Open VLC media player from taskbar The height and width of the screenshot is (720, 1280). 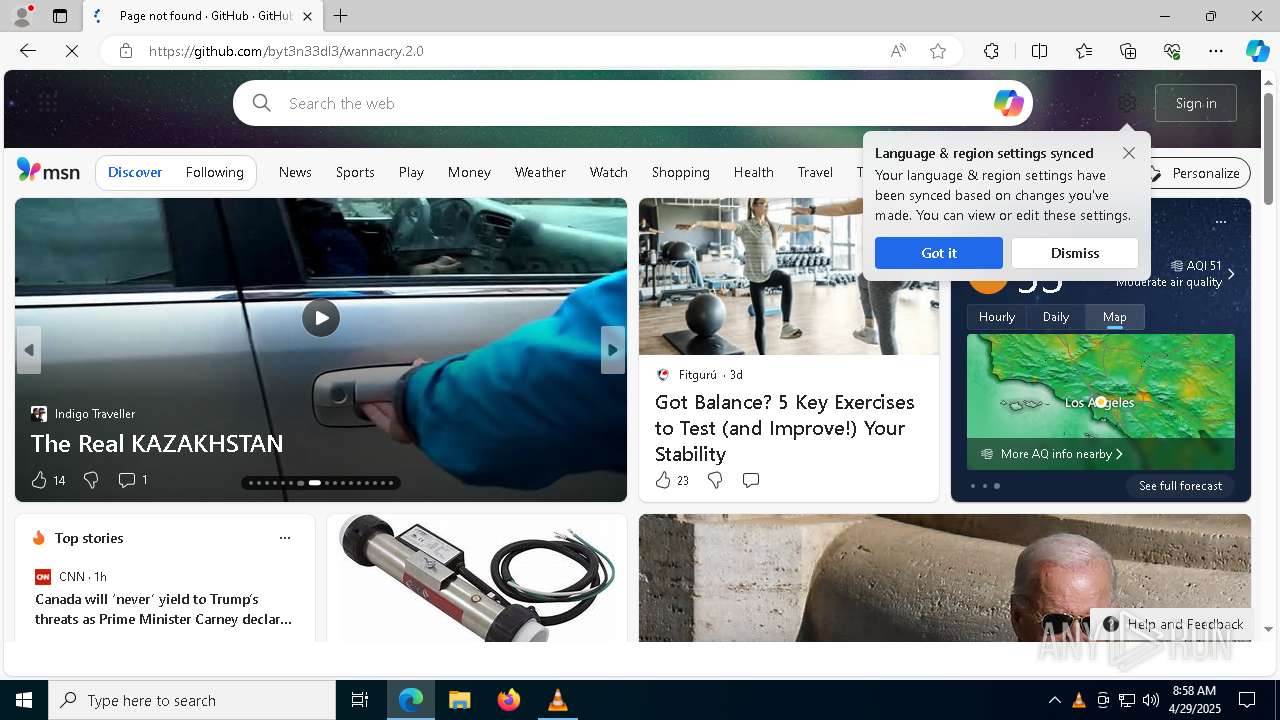[x=557, y=700]
